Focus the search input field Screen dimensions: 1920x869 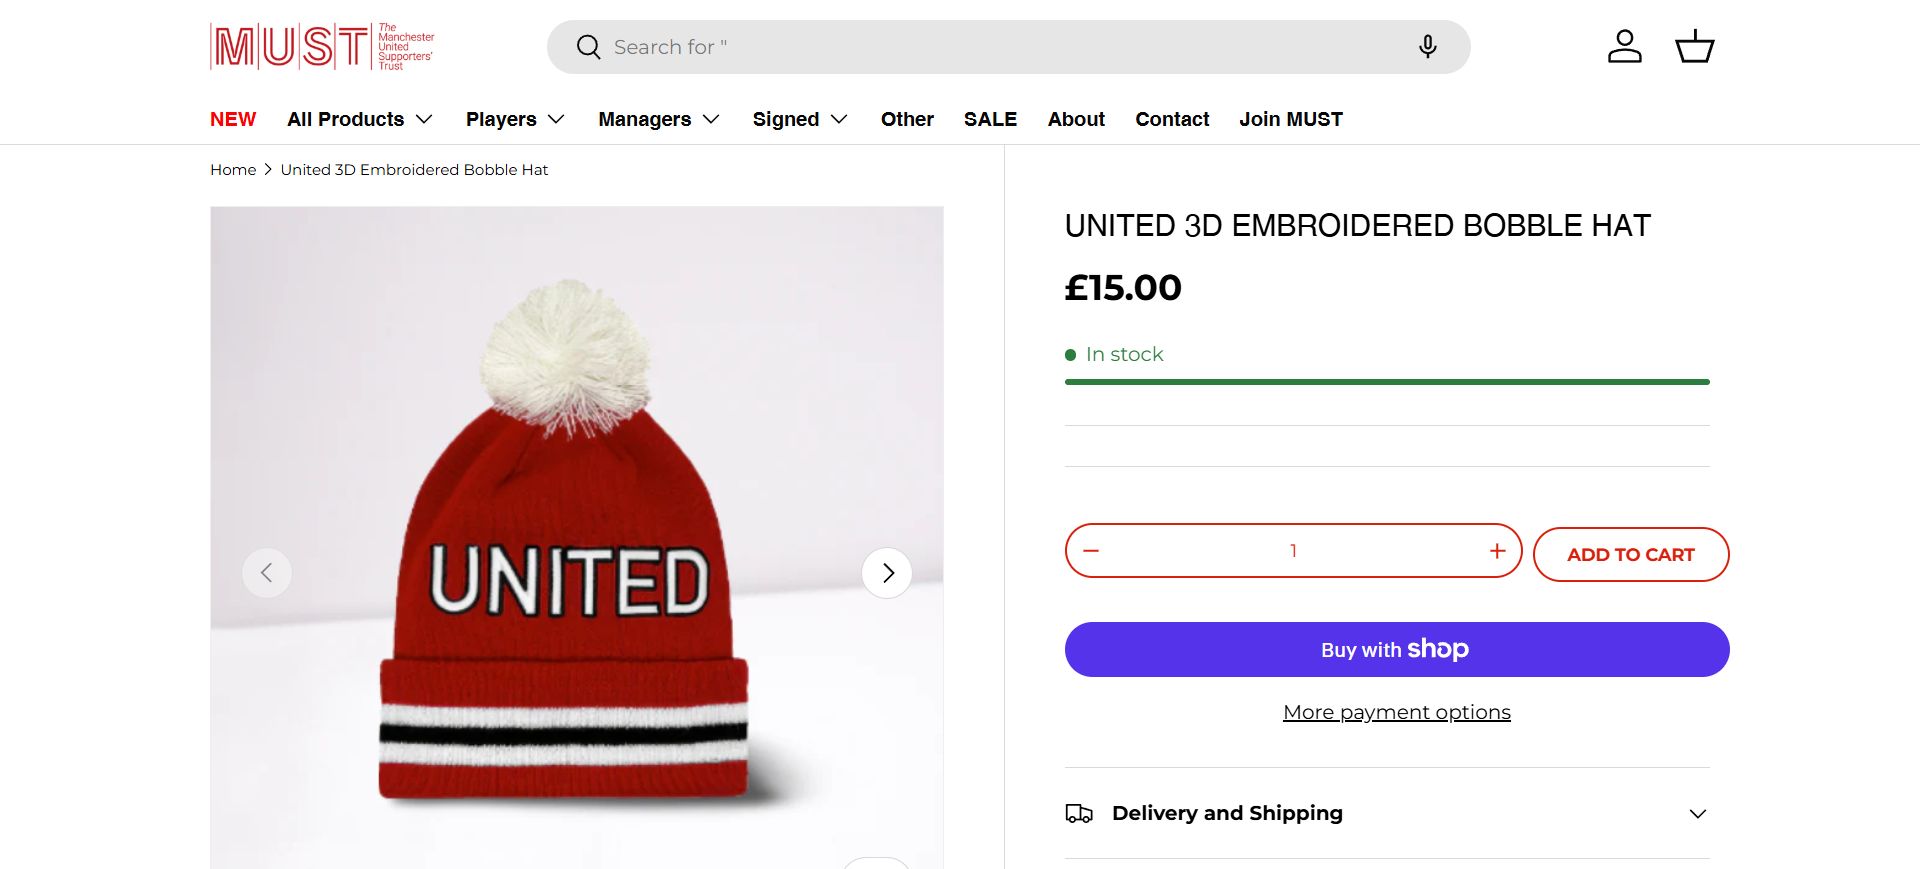point(1000,47)
